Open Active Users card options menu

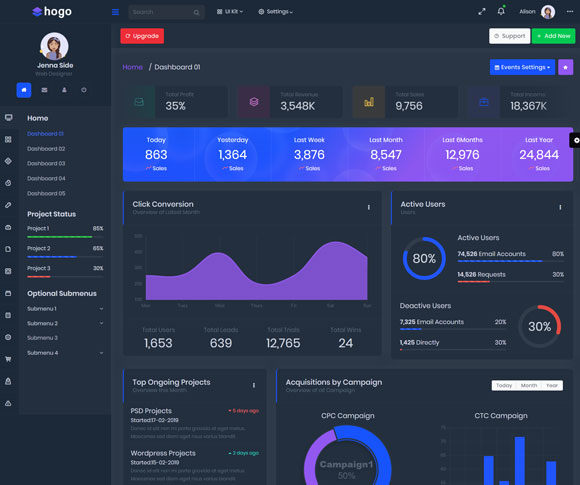point(560,207)
